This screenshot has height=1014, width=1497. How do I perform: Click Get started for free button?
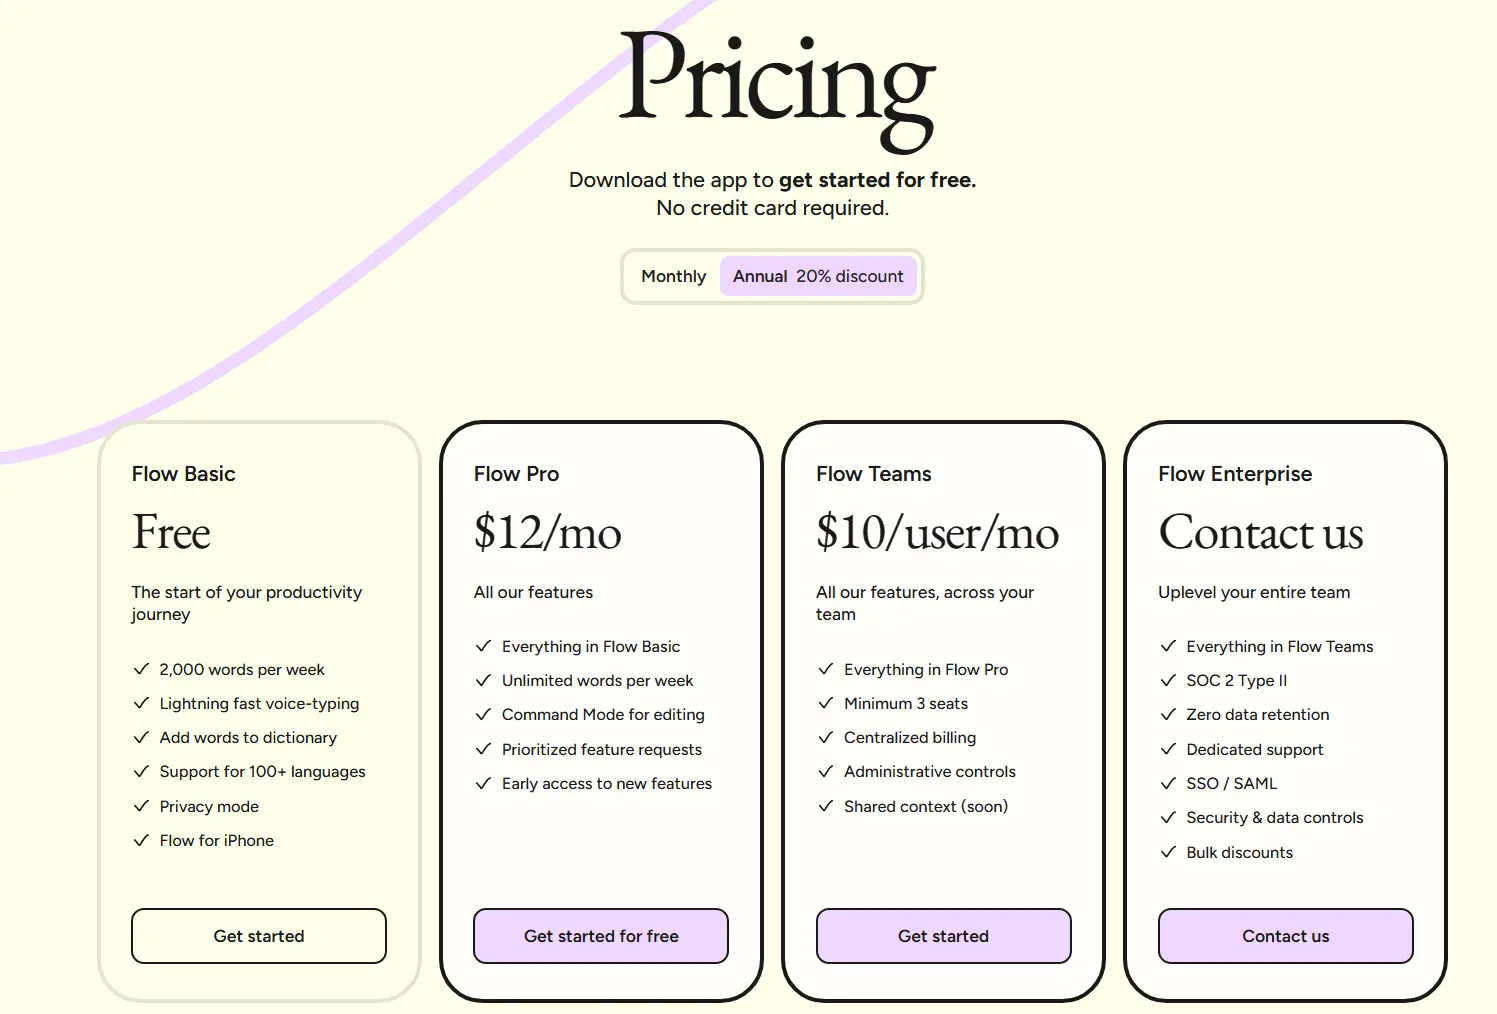pos(601,936)
